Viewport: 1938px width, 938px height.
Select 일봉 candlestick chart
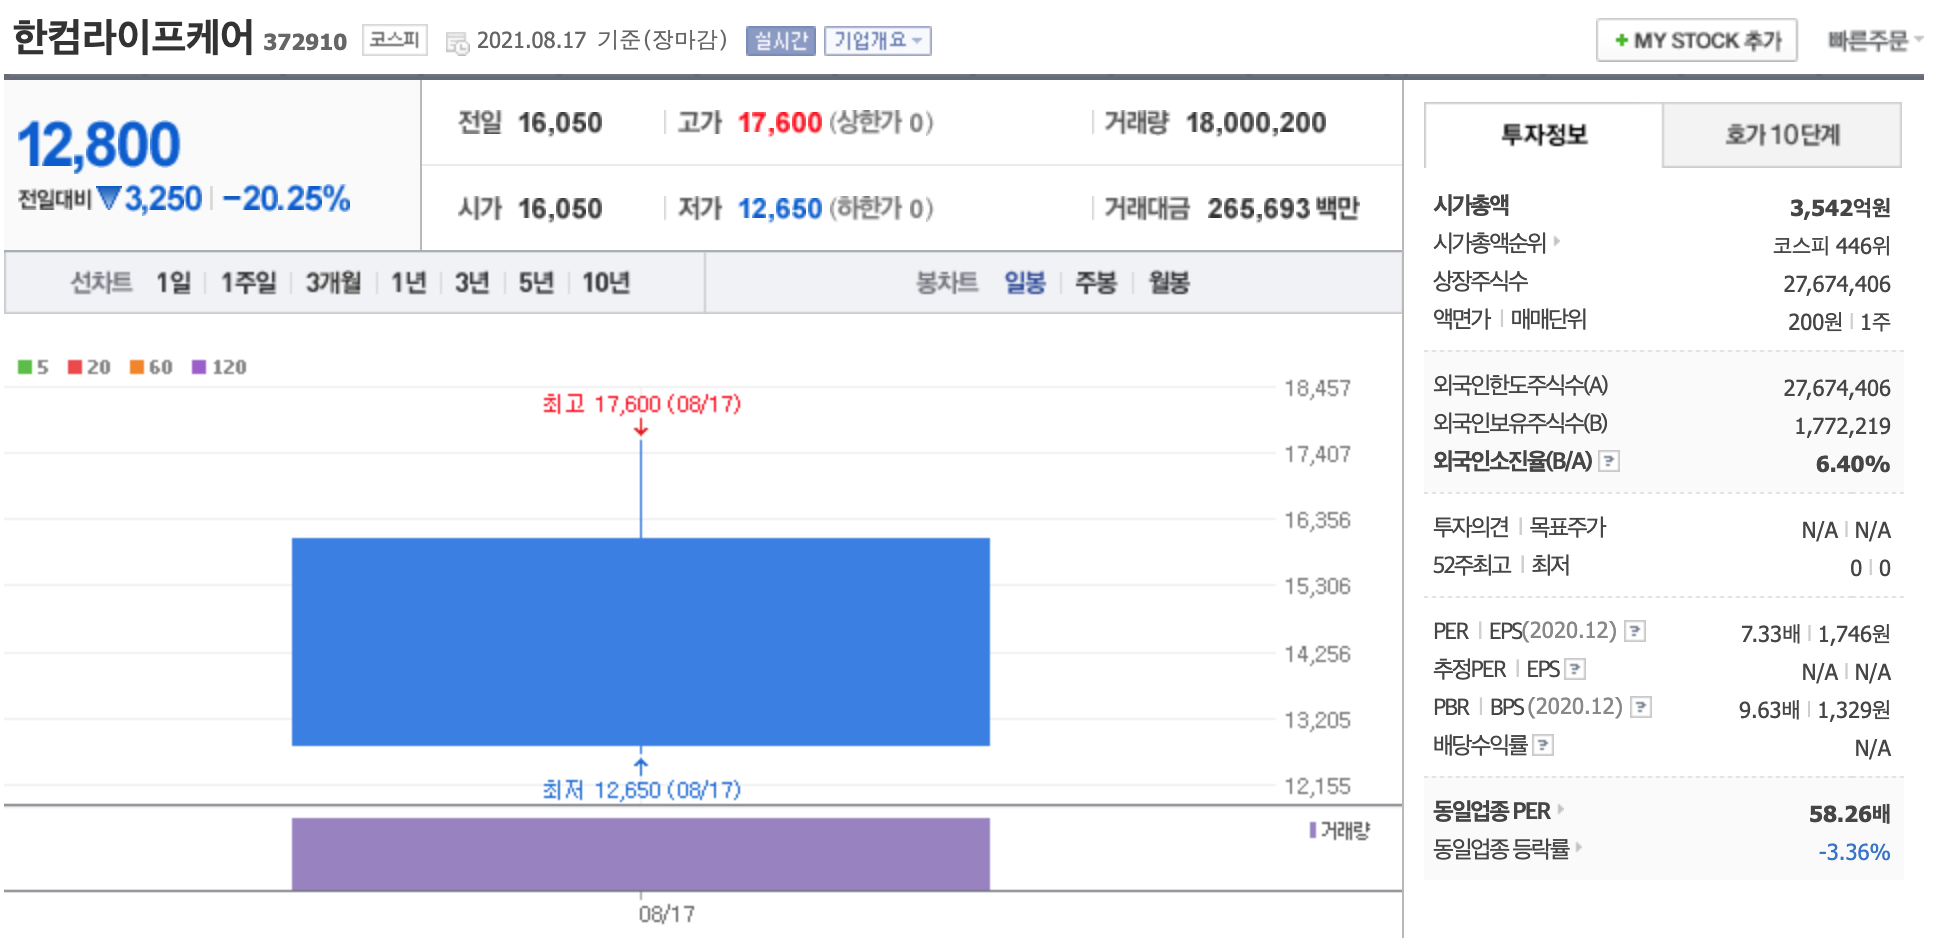point(1025,283)
